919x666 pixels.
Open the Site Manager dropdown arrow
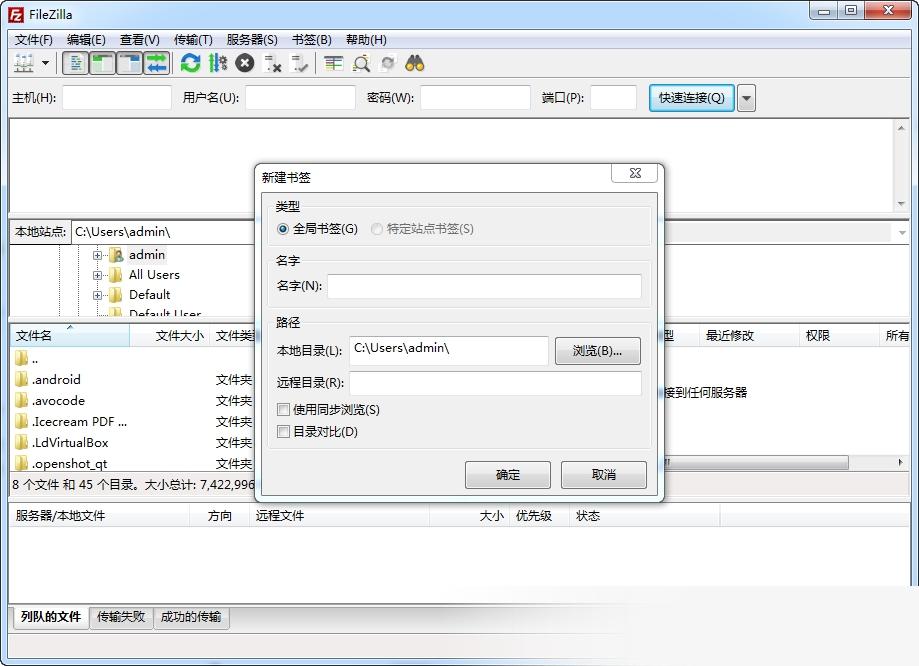click(x=45, y=63)
